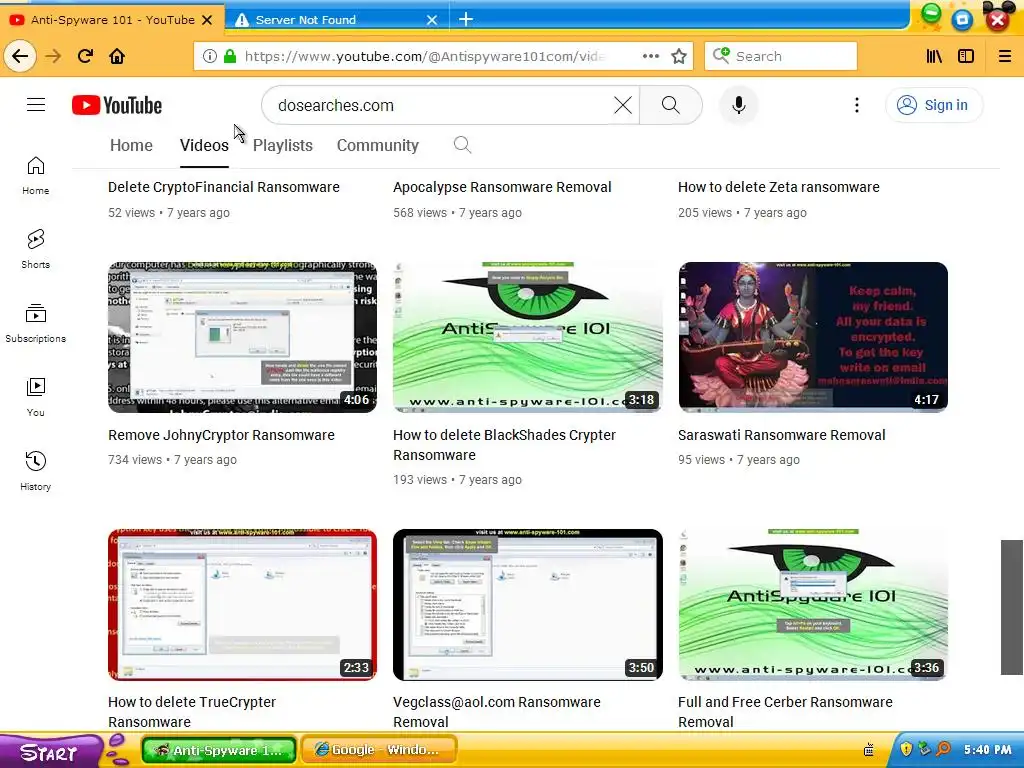The image size is (1024, 768).
Task: Open How to delete Zeta ransomware title
Action: [778, 187]
